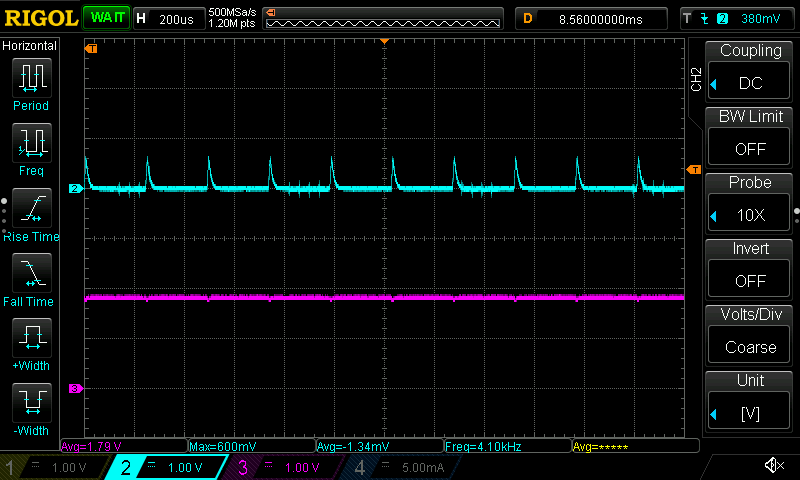Click the trigger position T marker at top-left
The image size is (800, 480).
point(91,48)
